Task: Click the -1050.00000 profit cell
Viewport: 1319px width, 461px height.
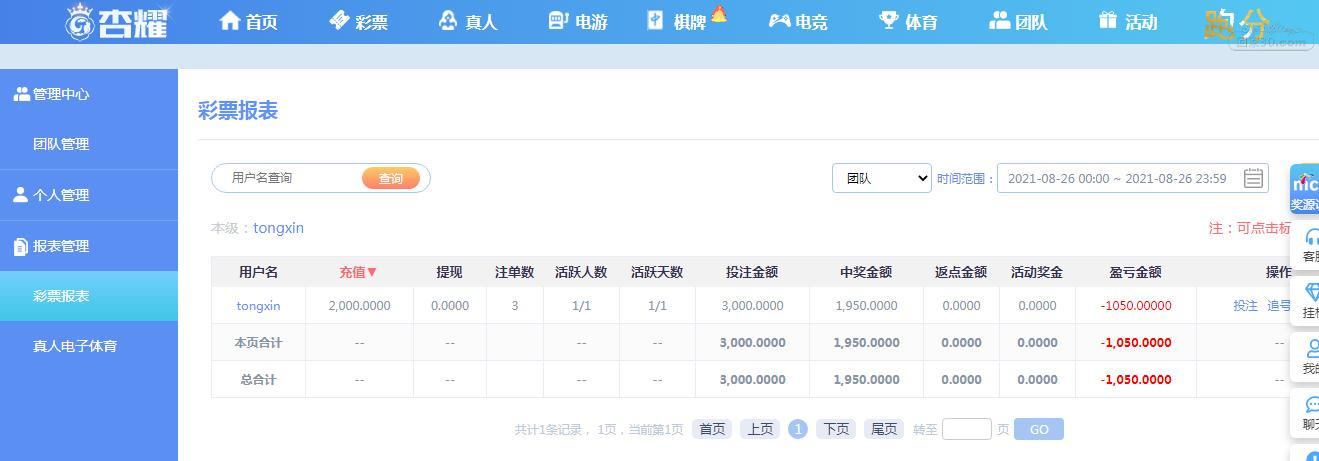Action: tap(1136, 306)
